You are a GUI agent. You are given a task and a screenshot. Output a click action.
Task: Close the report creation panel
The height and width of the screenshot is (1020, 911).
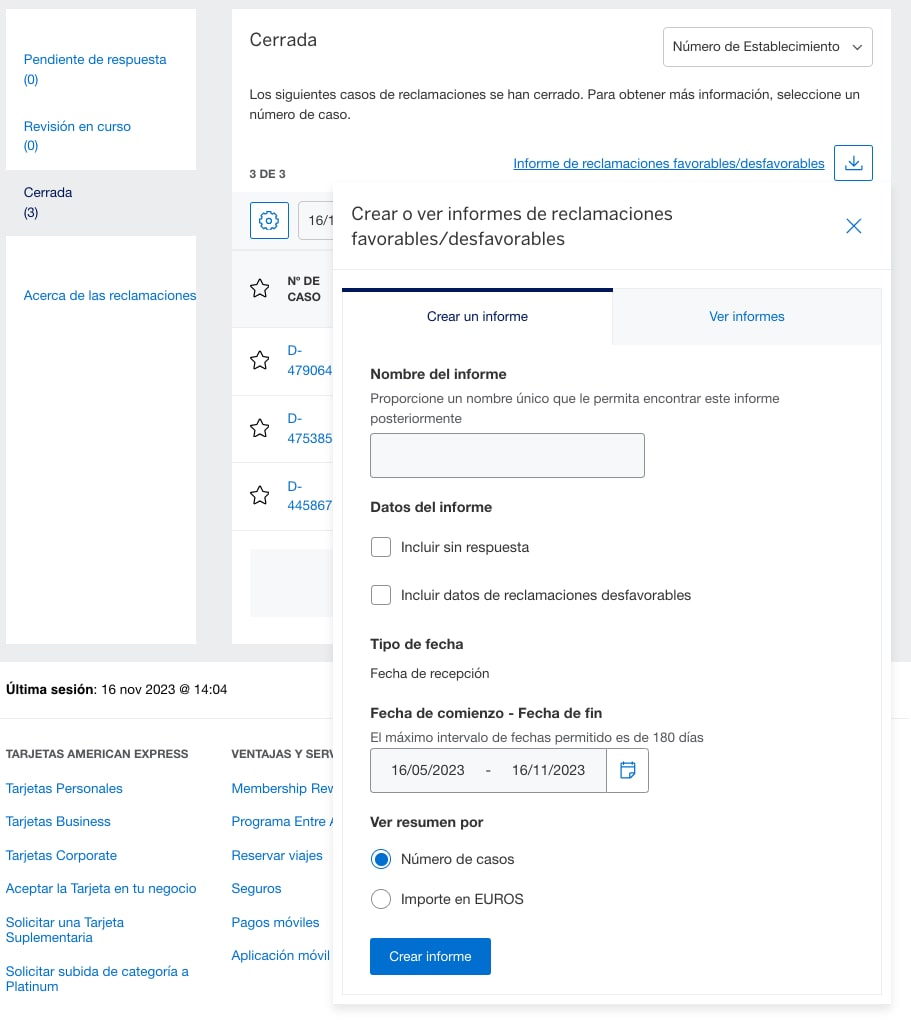[853, 226]
